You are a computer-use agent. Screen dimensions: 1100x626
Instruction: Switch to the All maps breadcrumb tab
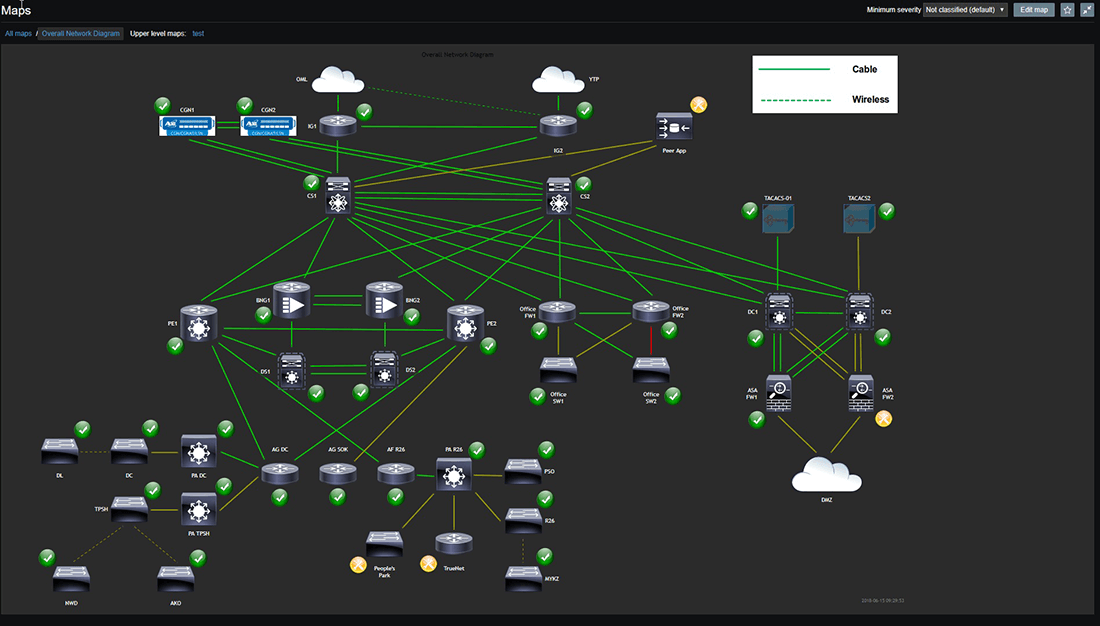17,32
